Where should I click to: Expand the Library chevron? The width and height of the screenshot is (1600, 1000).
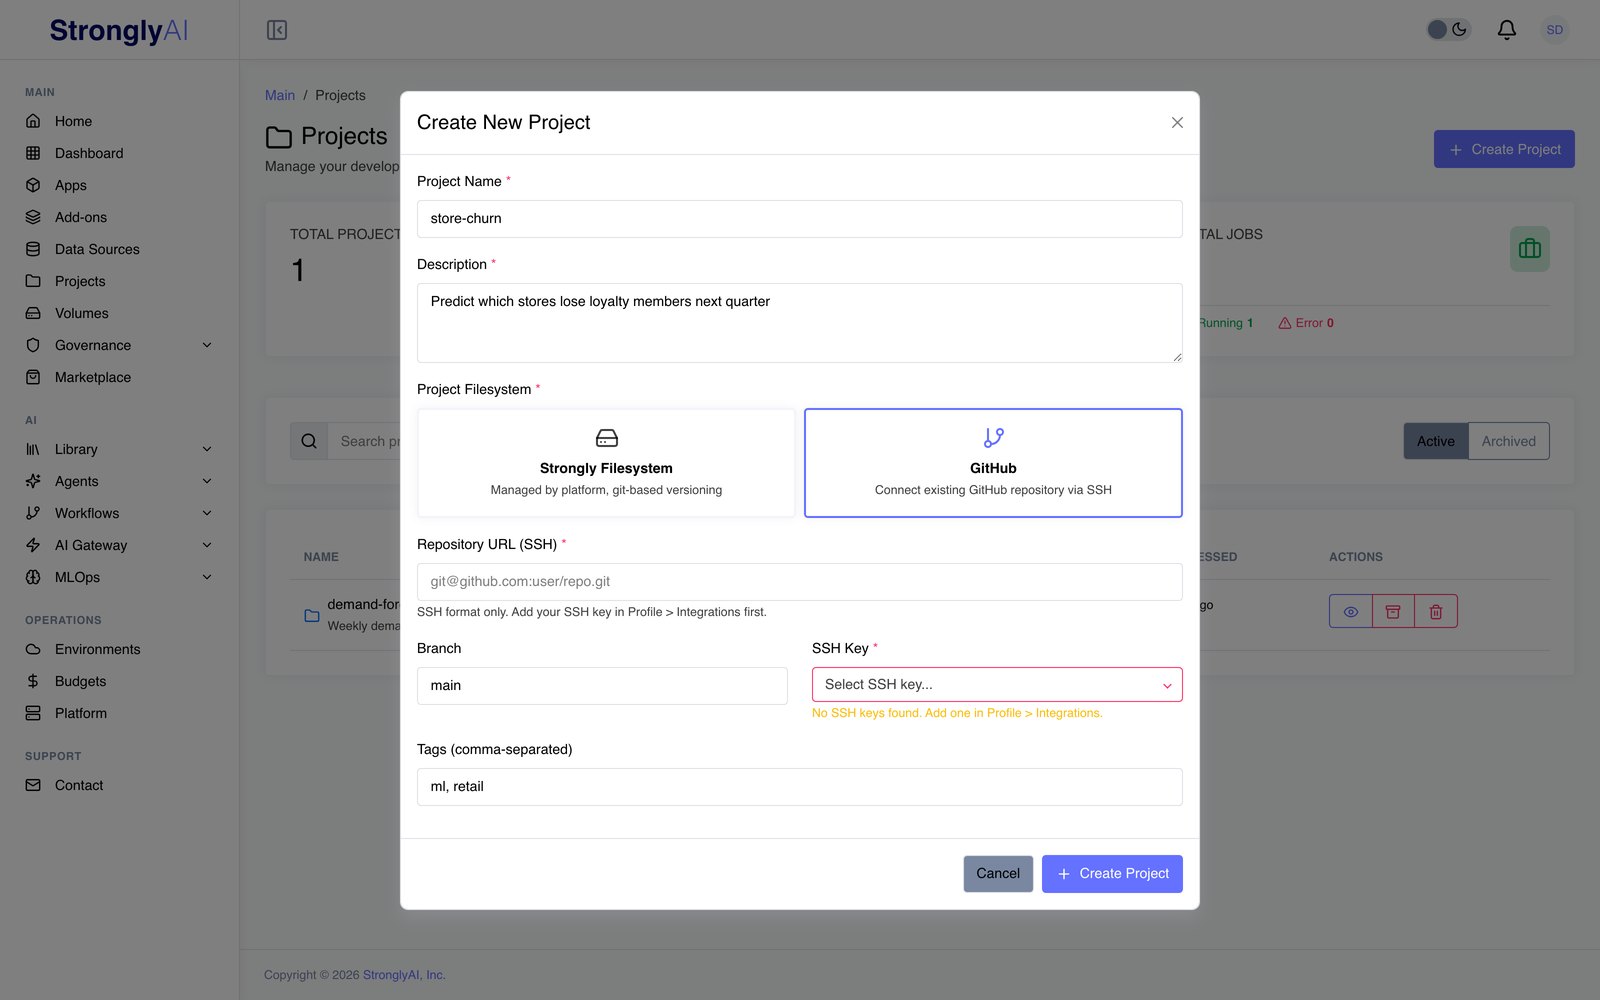(207, 449)
